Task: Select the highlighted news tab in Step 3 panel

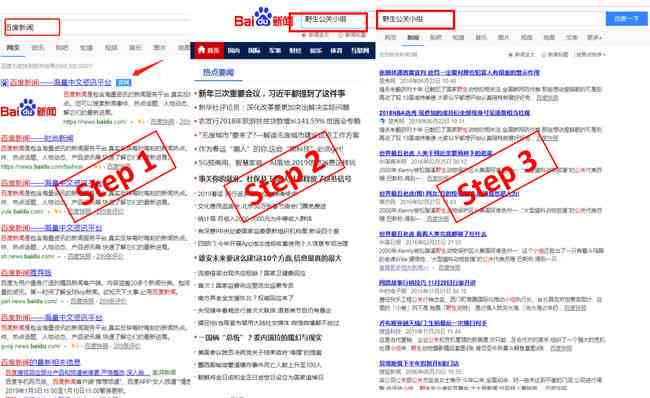Action: [x=413, y=37]
